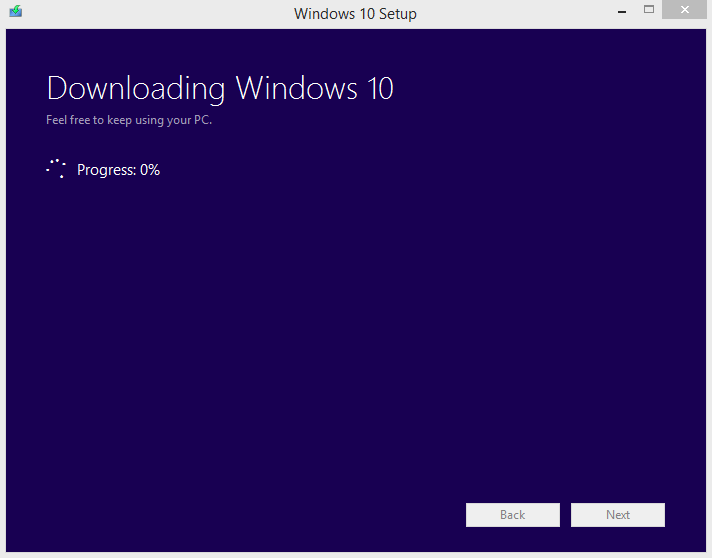Maximize the Windows 10 Setup window
Image resolution: width=712 pixels, height=558 pixels.
click(649, 9)
